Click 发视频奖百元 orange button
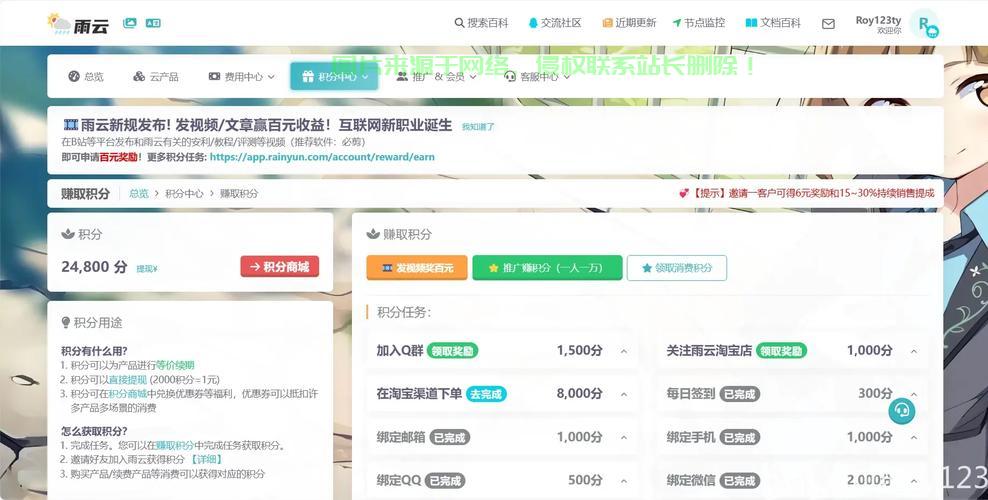This screenshot has width=988, height=500. click(417, 268)
